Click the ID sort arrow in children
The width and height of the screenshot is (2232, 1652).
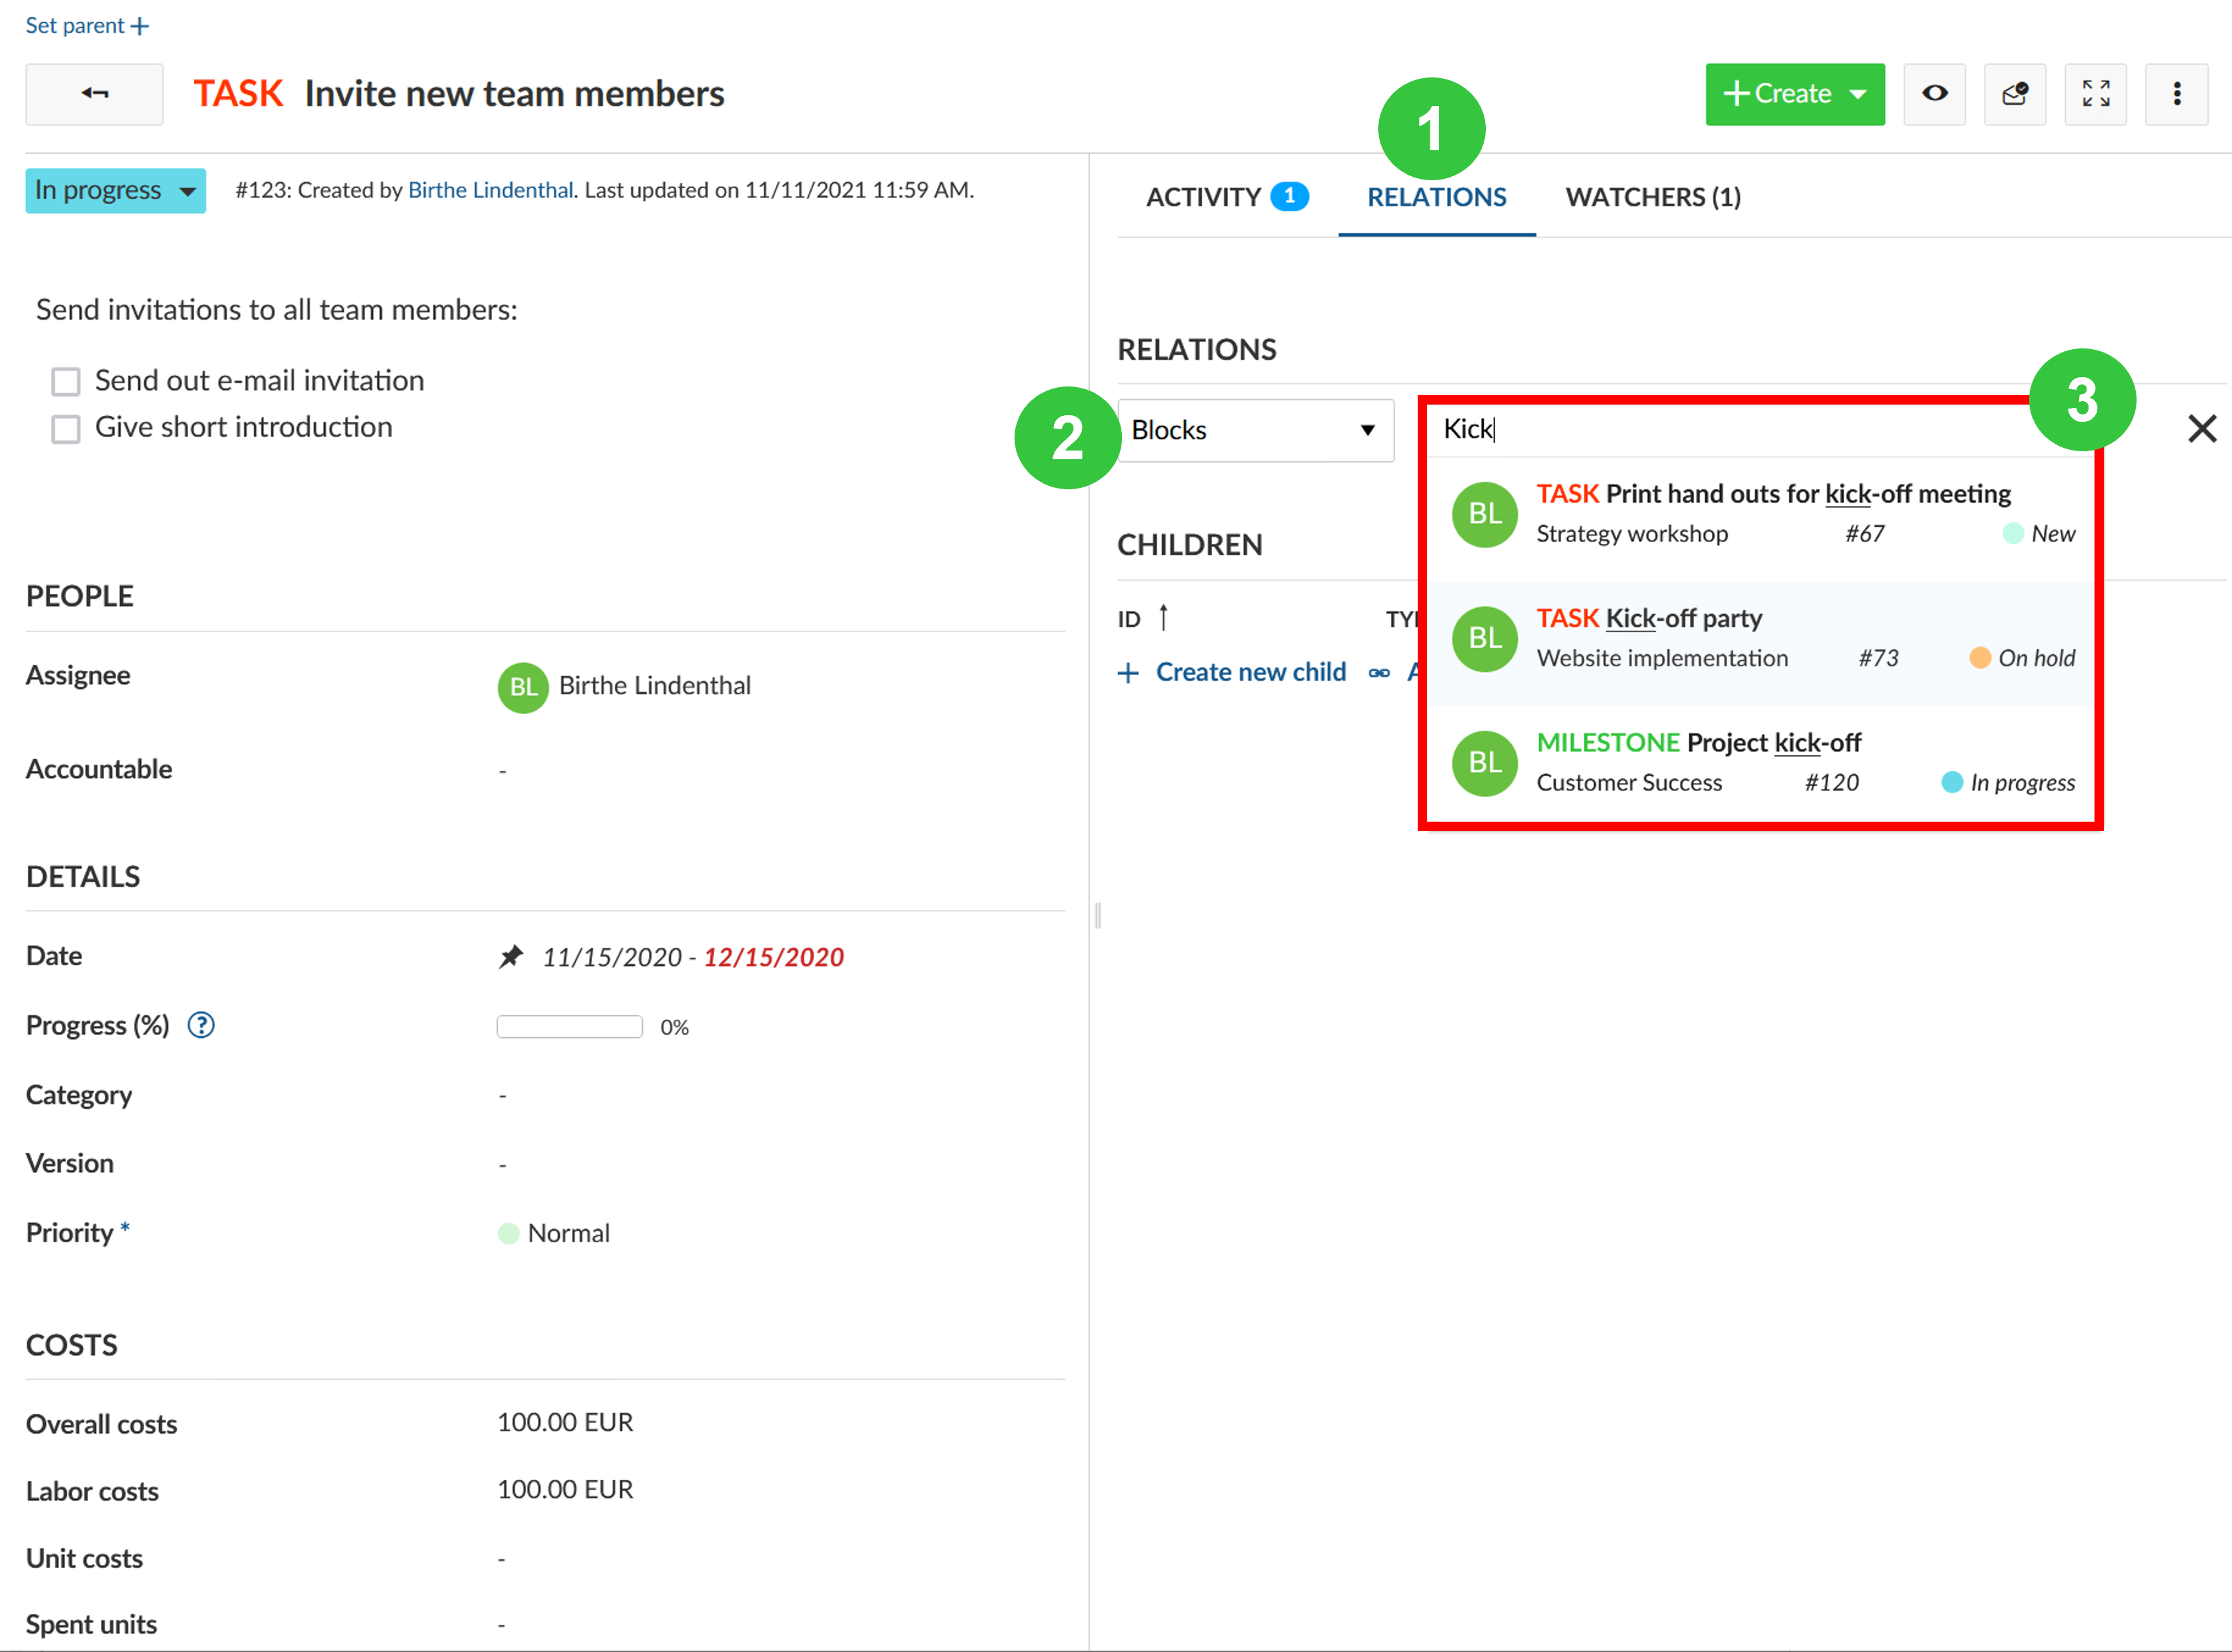pyautogui.click(x=1163, y=618)
